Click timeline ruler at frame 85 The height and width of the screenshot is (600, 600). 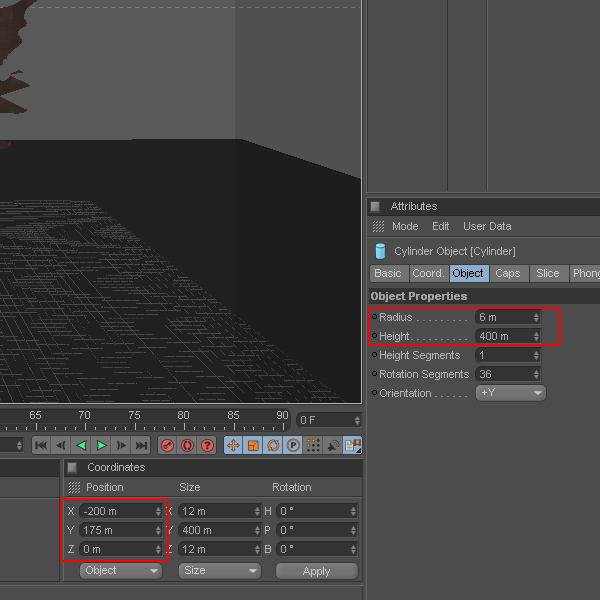234,421
